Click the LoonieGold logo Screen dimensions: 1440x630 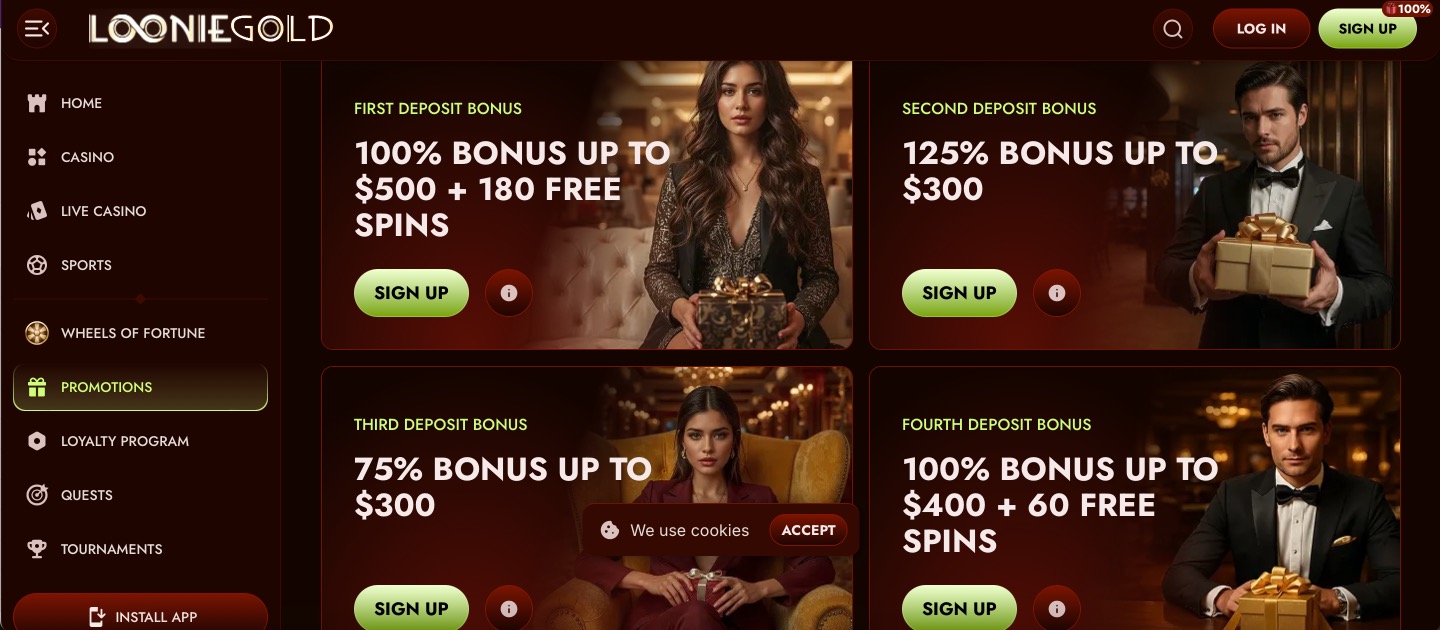click(x=210, y=29)
